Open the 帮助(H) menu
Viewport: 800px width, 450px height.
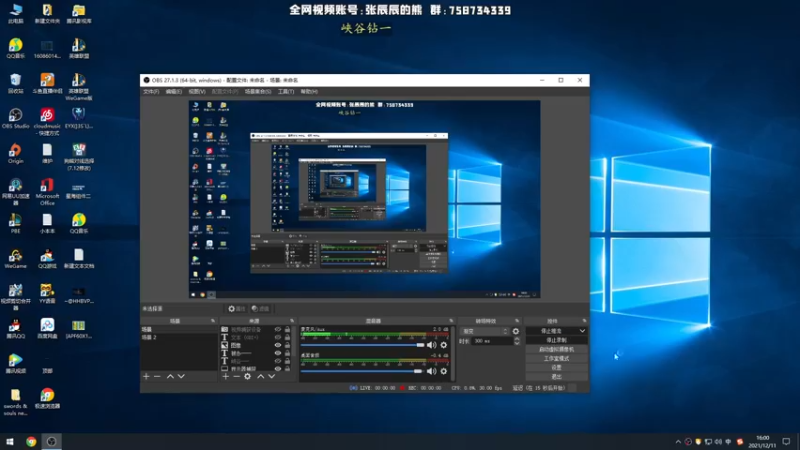(x=309, y=91)
